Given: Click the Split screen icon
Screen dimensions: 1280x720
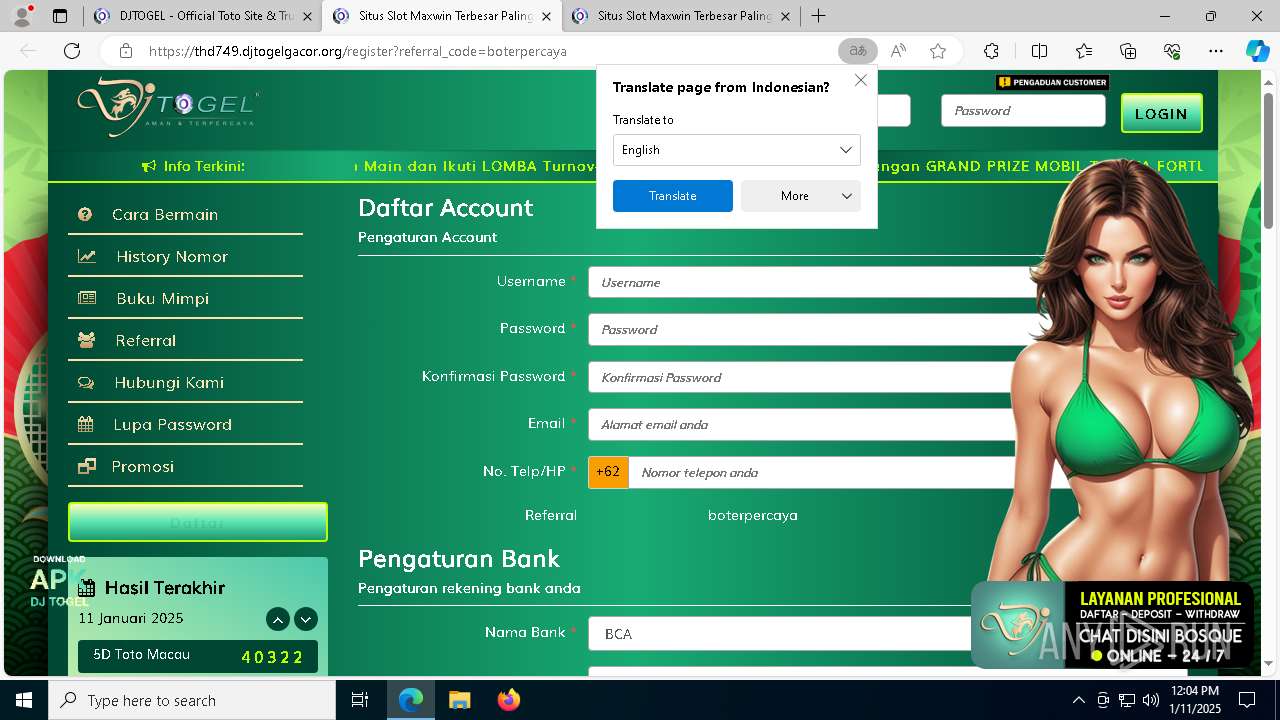Looking at the screenshot, I should point(1039,51).
